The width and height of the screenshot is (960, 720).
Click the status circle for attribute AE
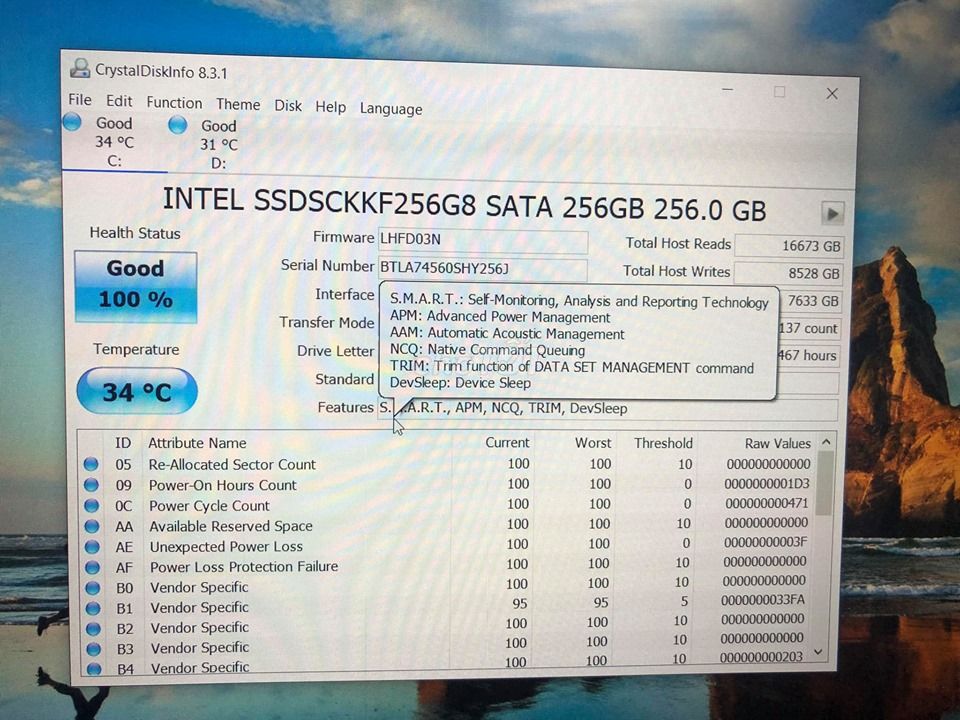pos(92,547)
